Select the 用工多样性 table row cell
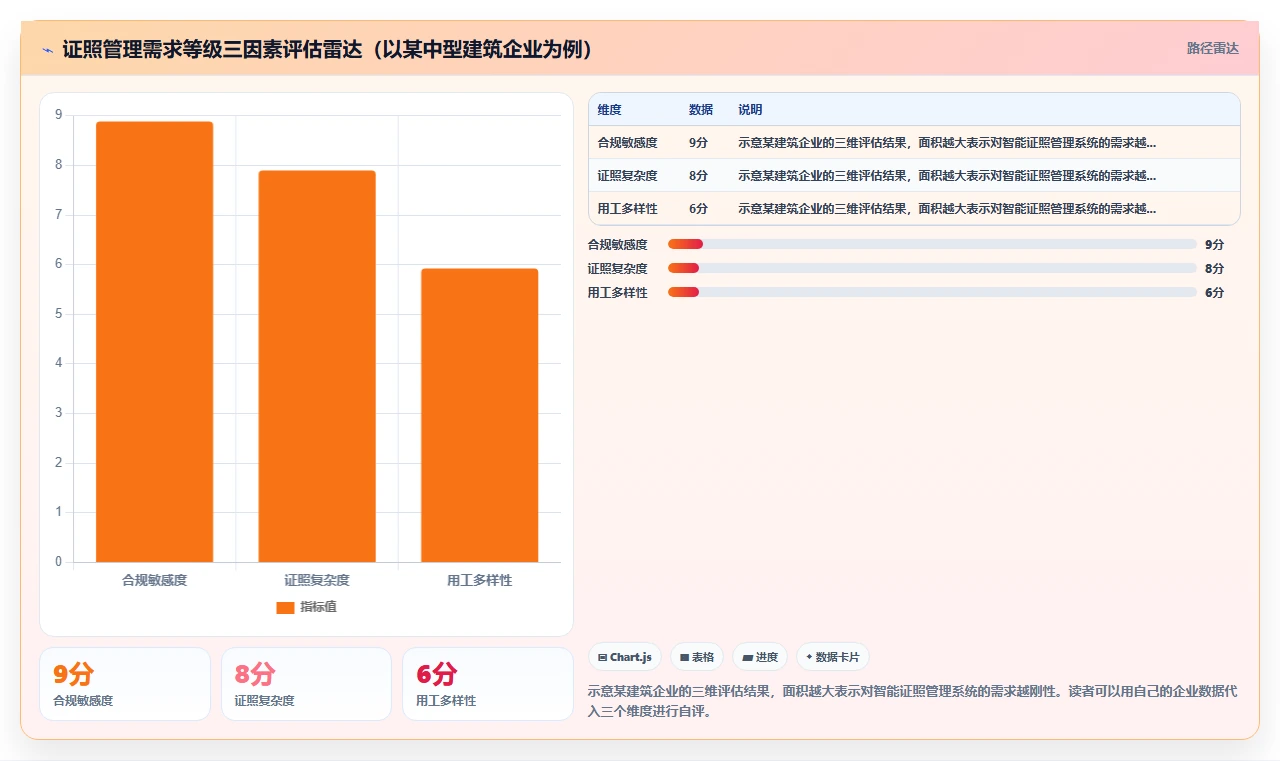The height and width of the screenshot is (761, 1280). 627,209
